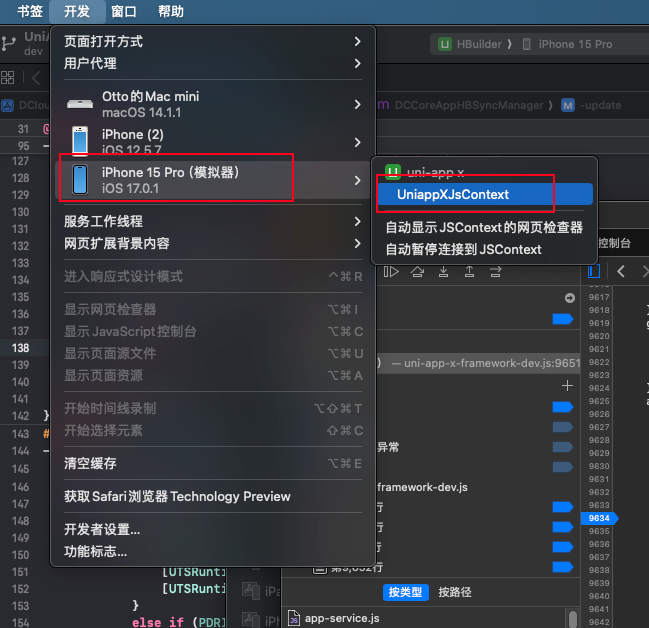Click line number 138 in Xcode gutter
Screen dimensions: 649x628
[21, 348]
